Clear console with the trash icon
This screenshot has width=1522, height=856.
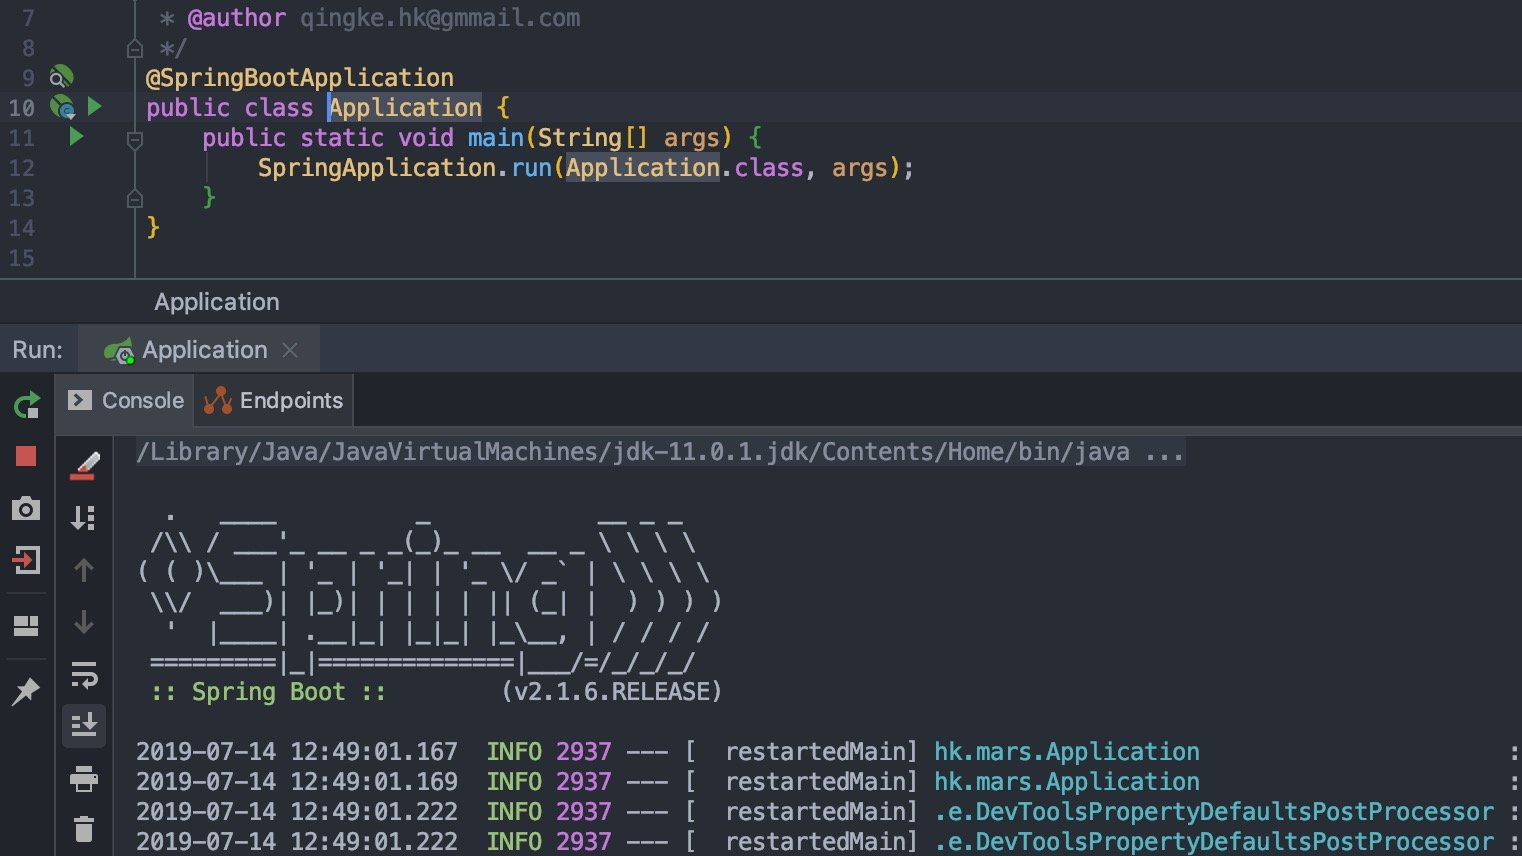tap(84, 828)
